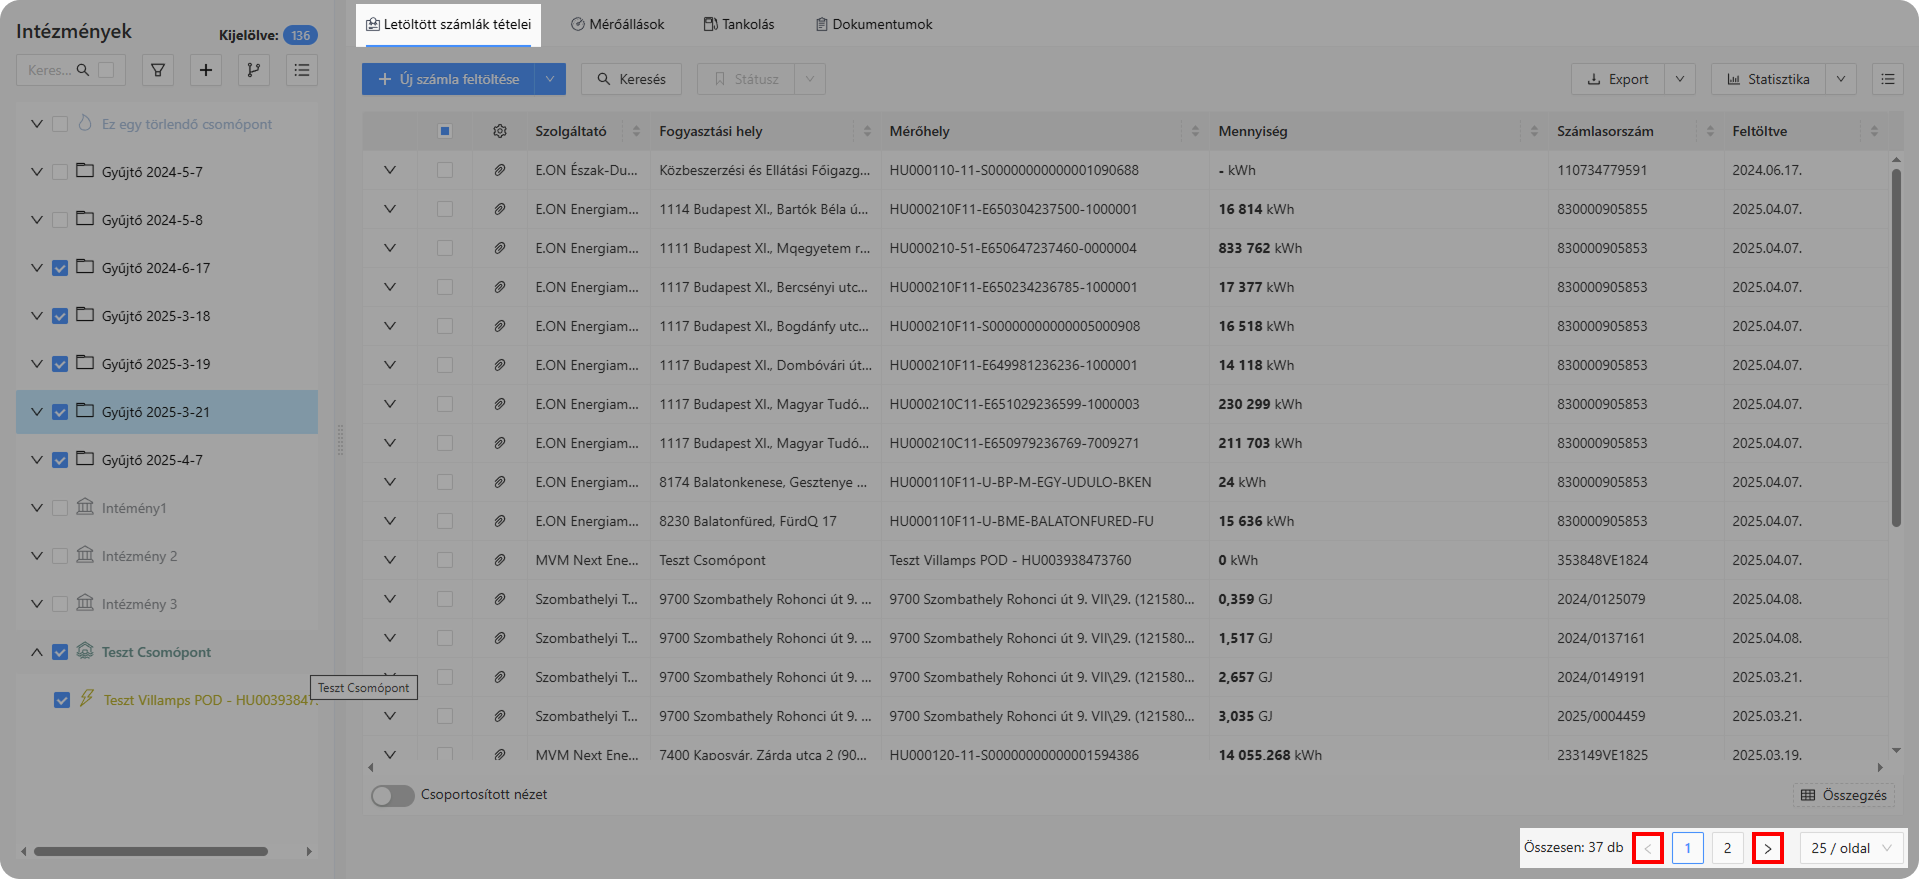Viewport: 1919px width, 879px height.
Task: Click the sidebar horizontal scrollbar
Action: coord(150,852)
